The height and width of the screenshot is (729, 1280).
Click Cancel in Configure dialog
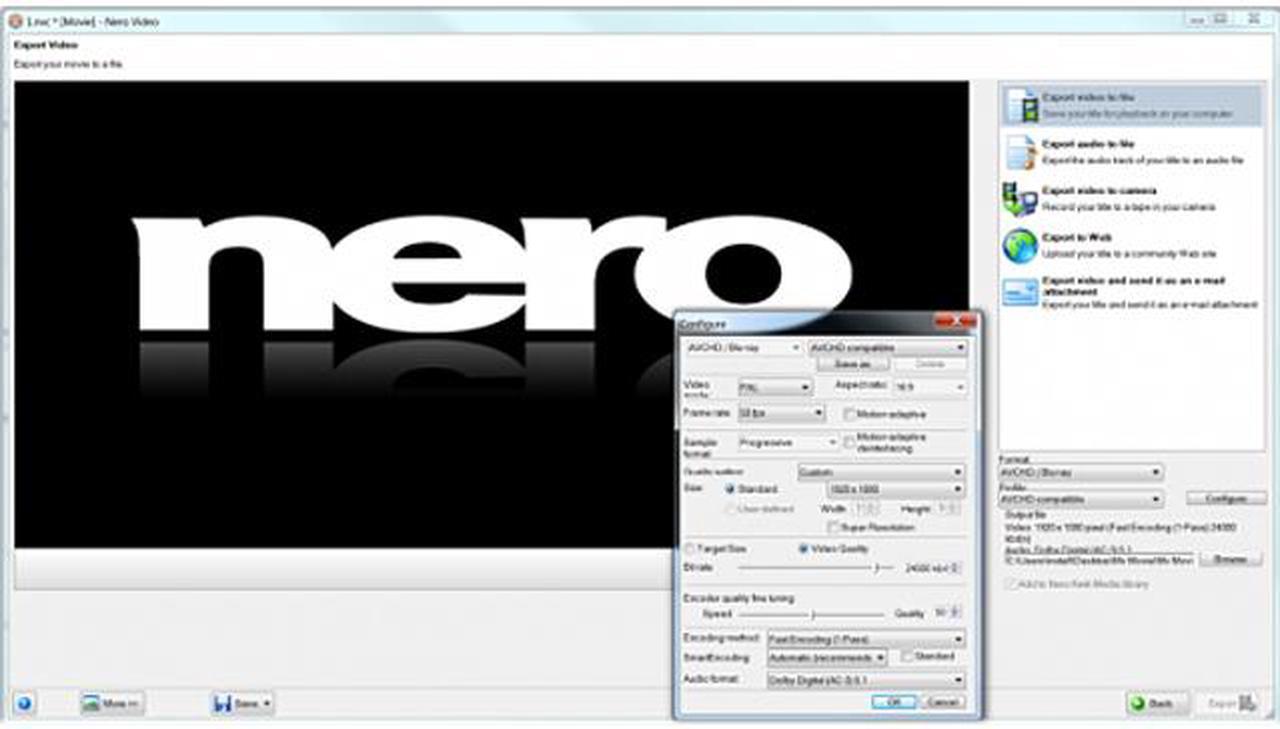[x=943, y=702]
